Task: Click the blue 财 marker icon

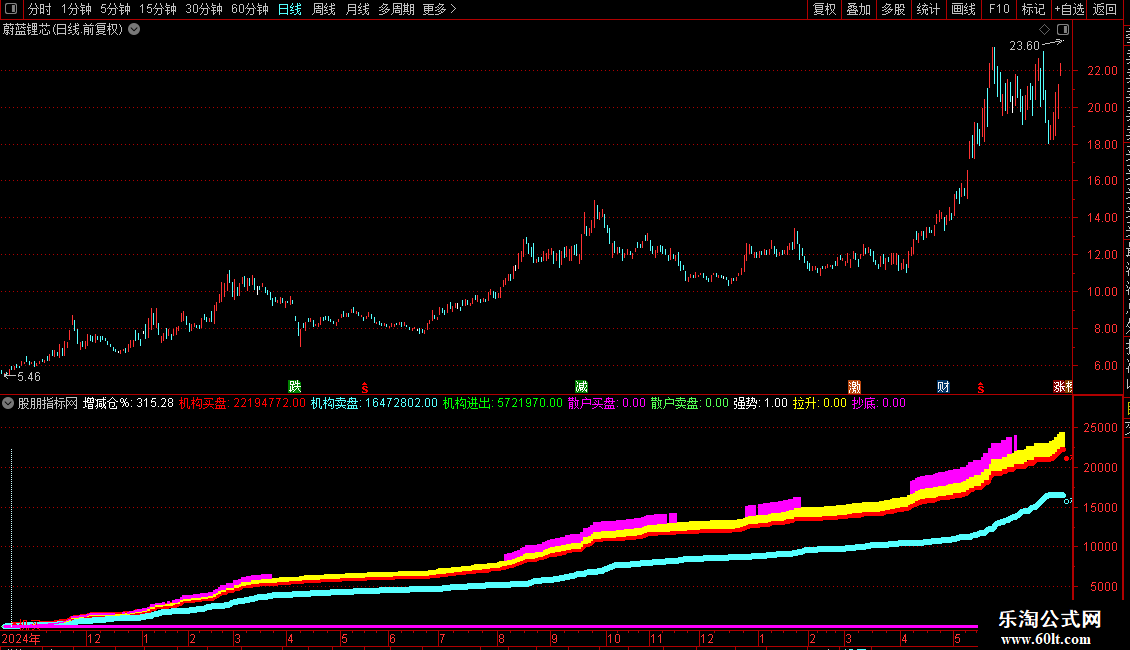Action: click(943, 387)
